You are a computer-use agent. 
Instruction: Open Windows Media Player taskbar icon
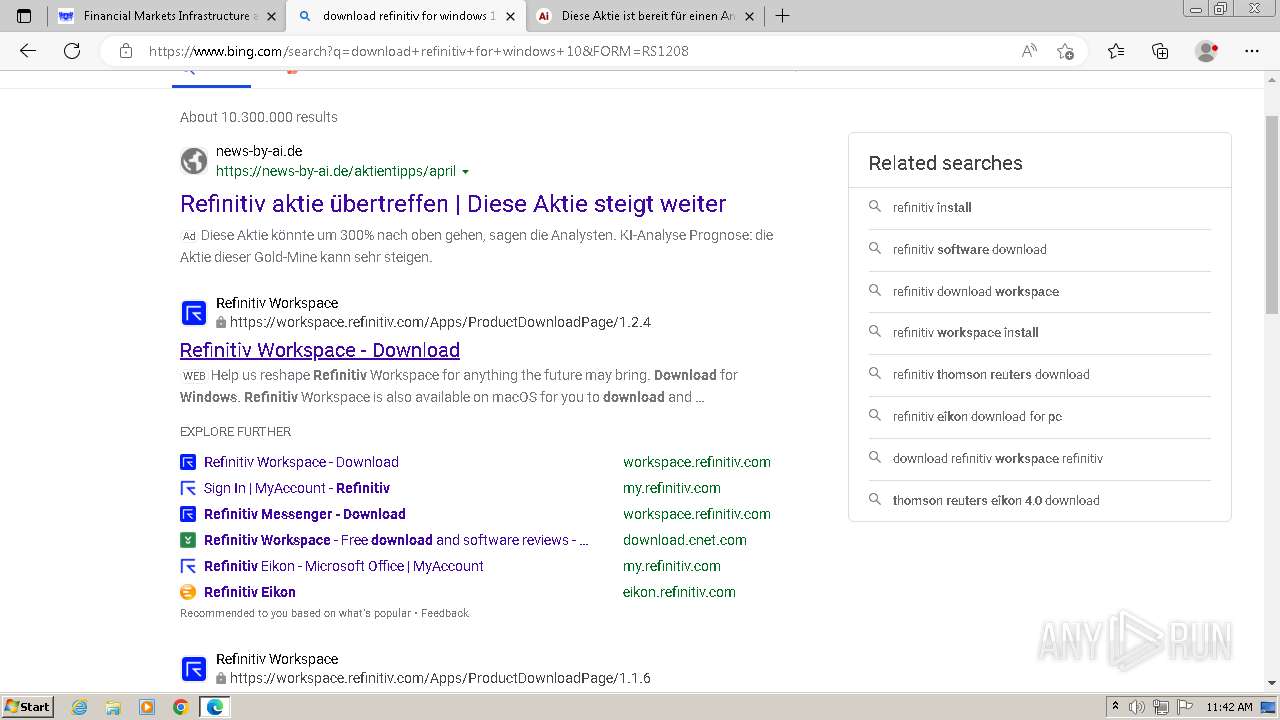pos(147,707)
